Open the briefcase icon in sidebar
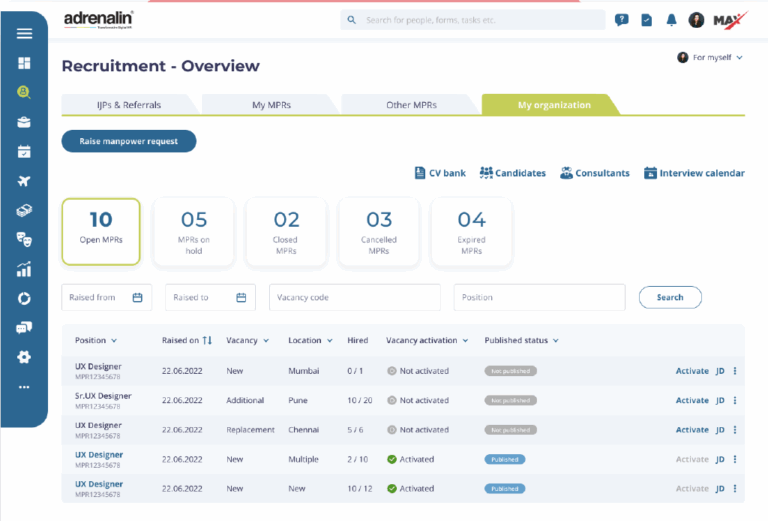 click(24, 122)
